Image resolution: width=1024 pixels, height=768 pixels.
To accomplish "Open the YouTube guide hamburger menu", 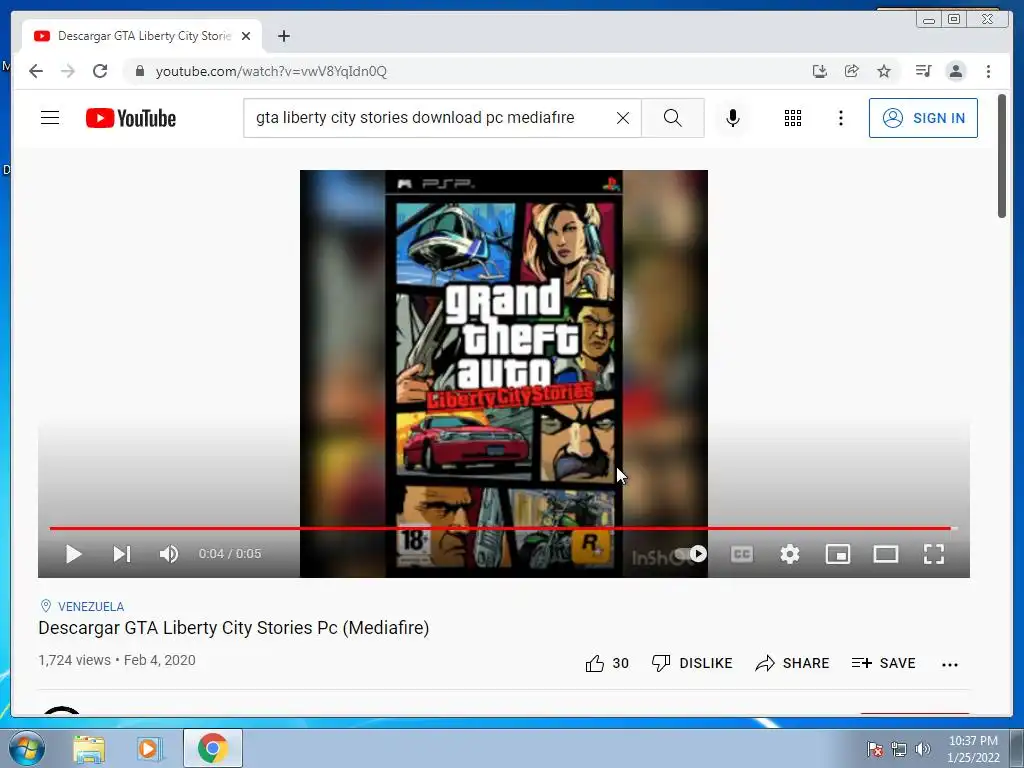I will (x=50, y=118).
